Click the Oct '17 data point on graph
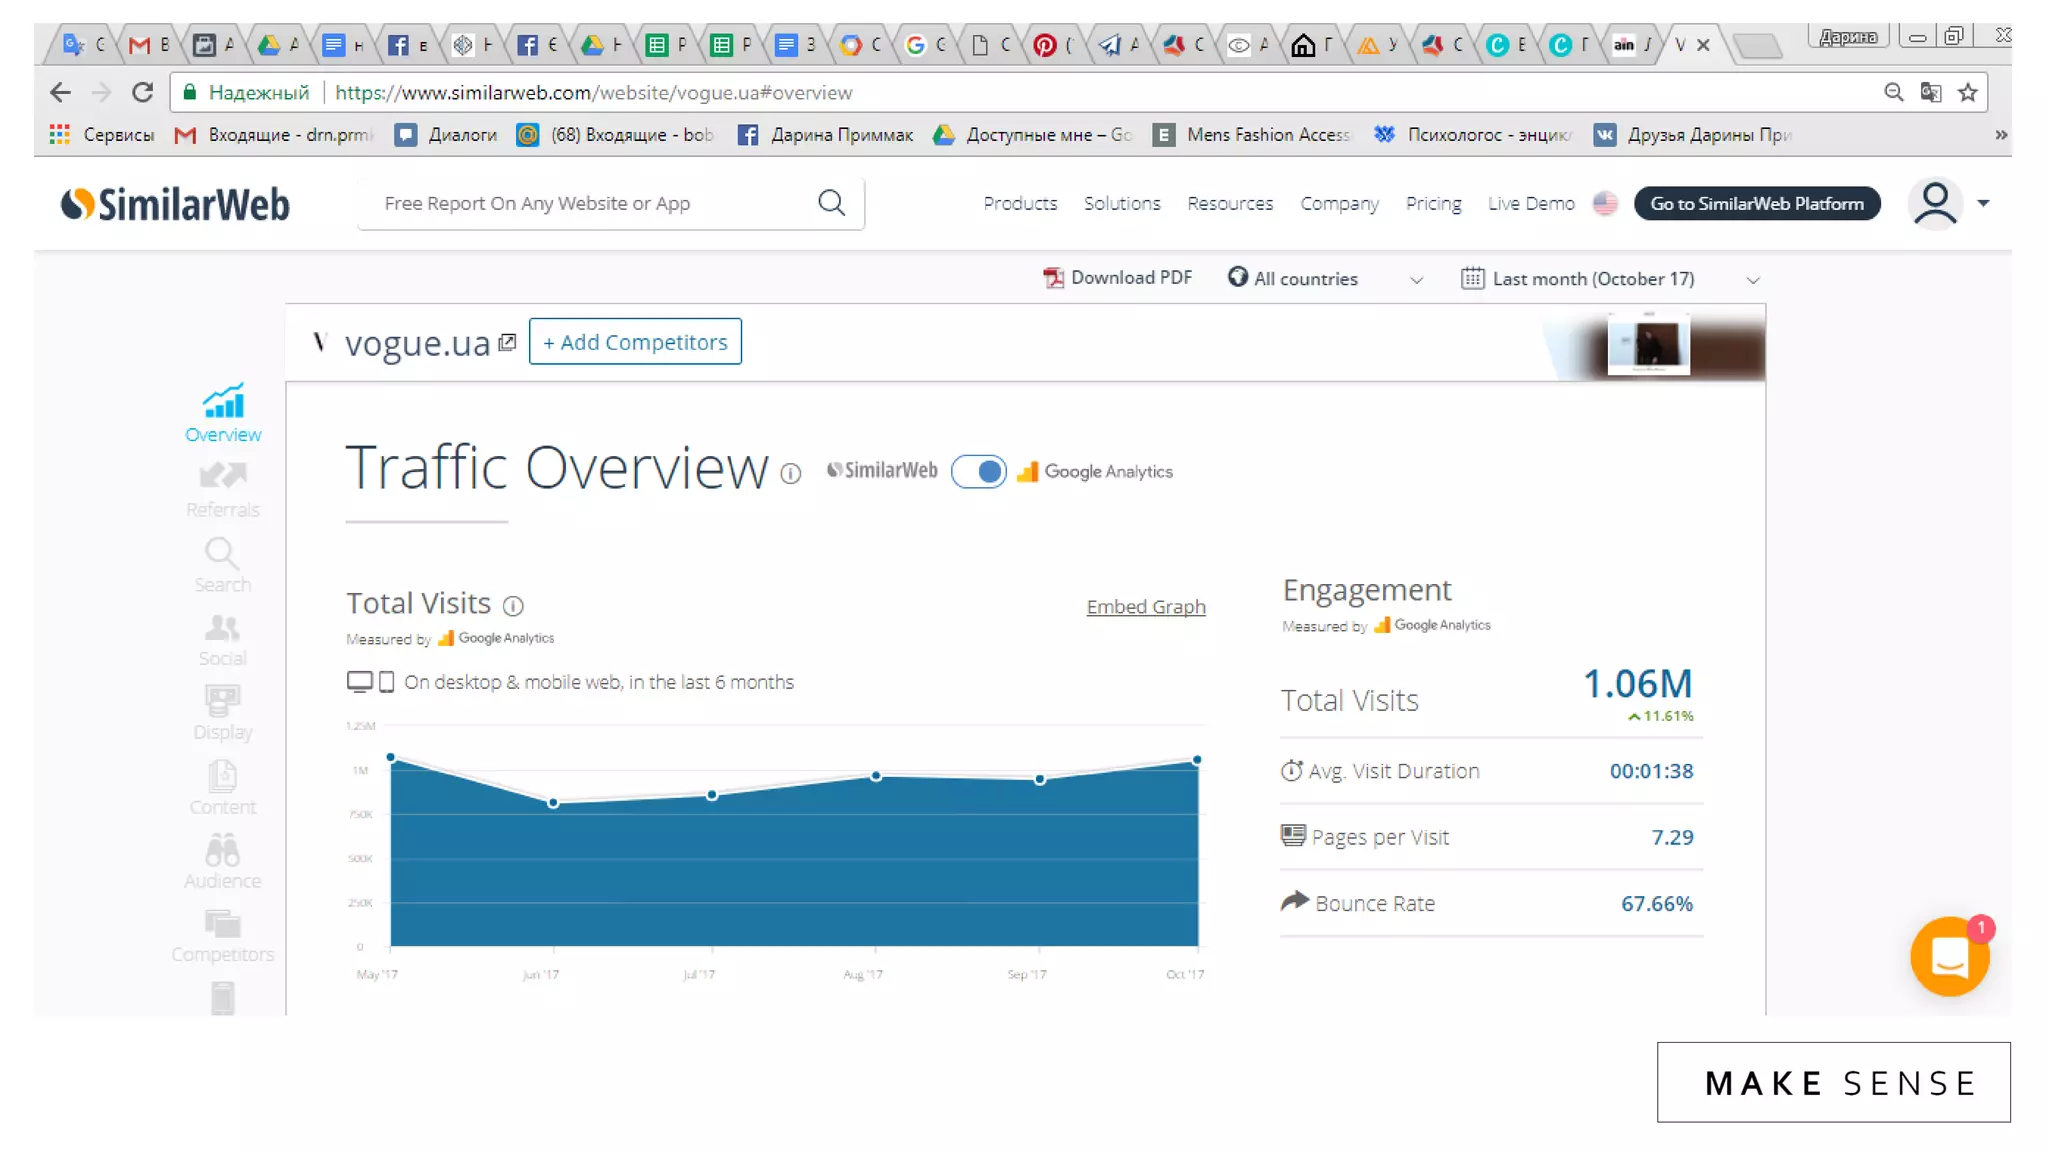 [1196, 760]
